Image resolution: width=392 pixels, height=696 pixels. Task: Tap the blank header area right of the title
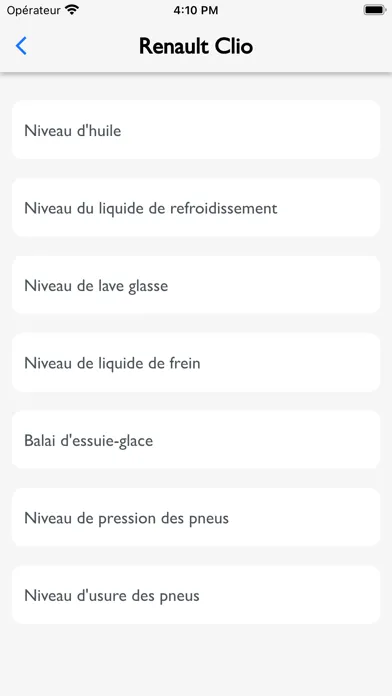[322, 46]
